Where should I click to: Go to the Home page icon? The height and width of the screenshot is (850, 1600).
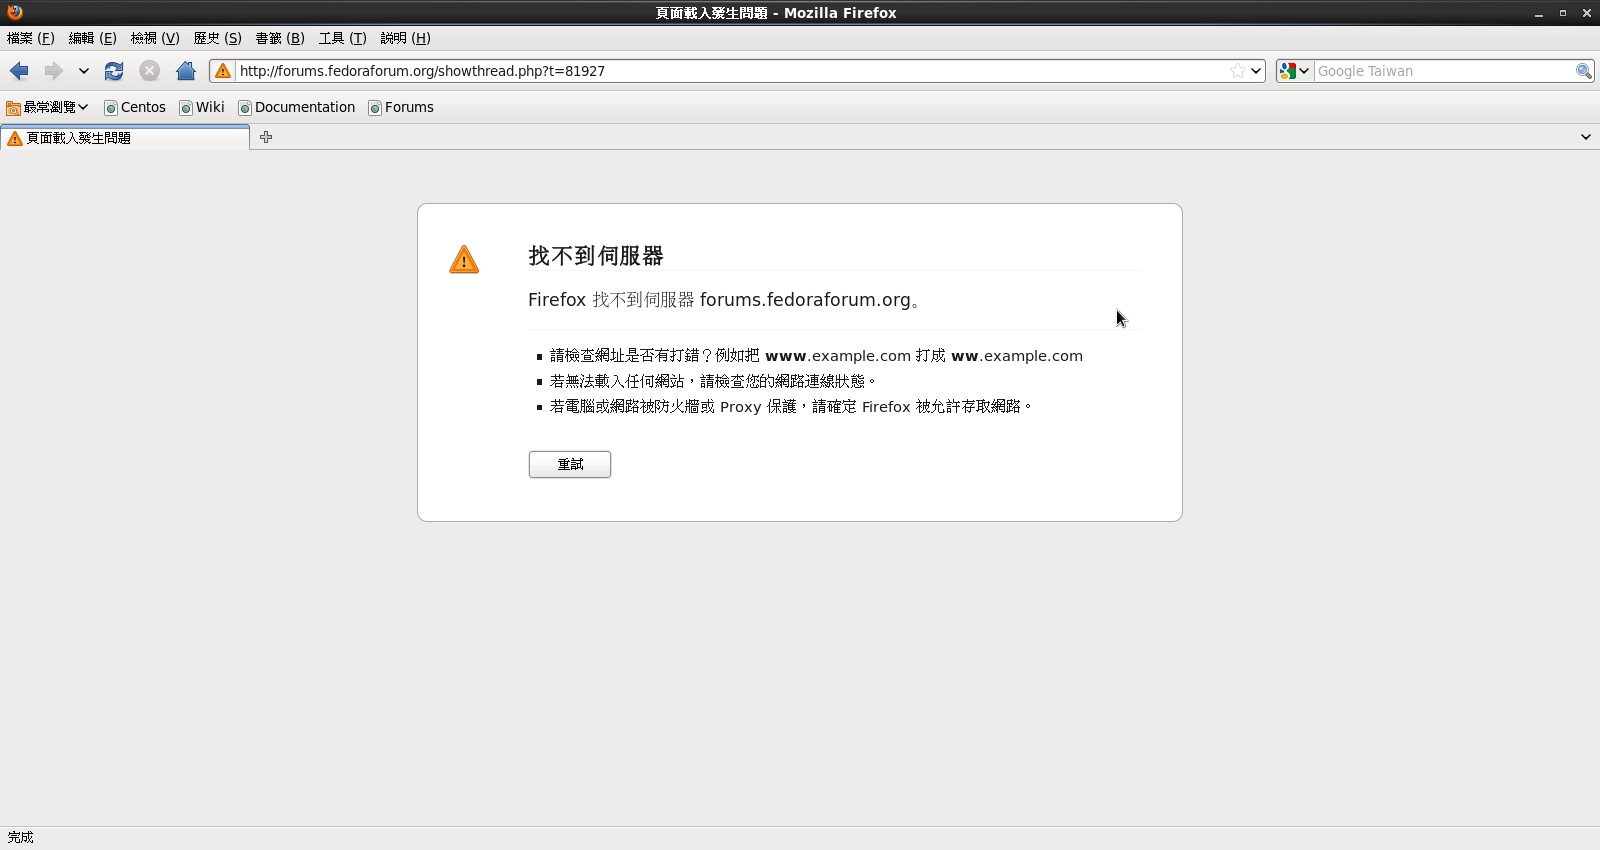click(186, 71)
